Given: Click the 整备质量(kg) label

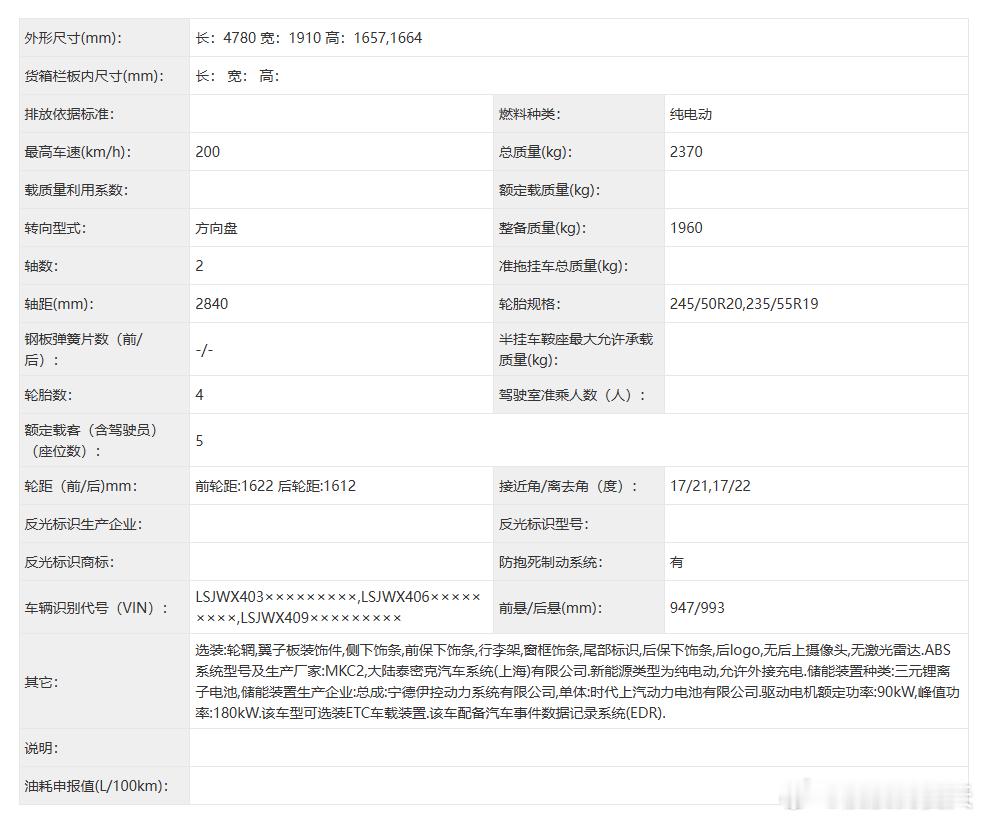Looking at the screenshot, I should coord(542,228).
